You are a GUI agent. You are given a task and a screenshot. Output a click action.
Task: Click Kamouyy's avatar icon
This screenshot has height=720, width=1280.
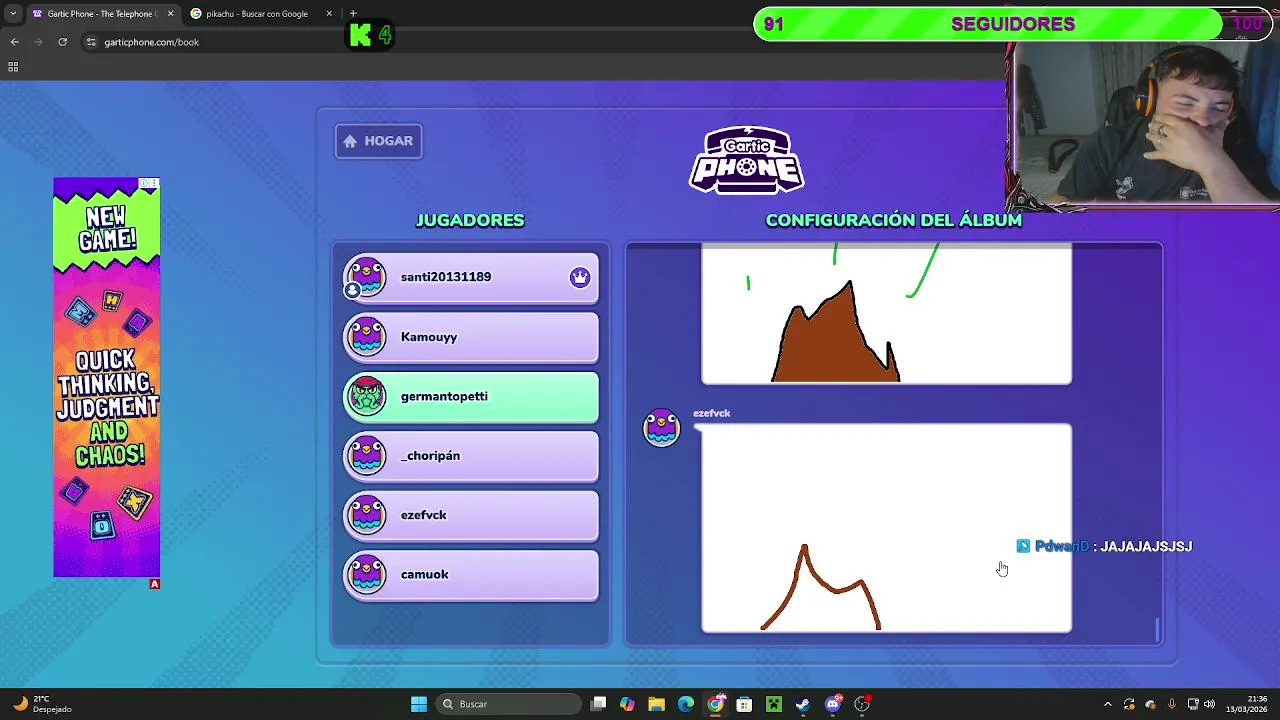point(366,337)
